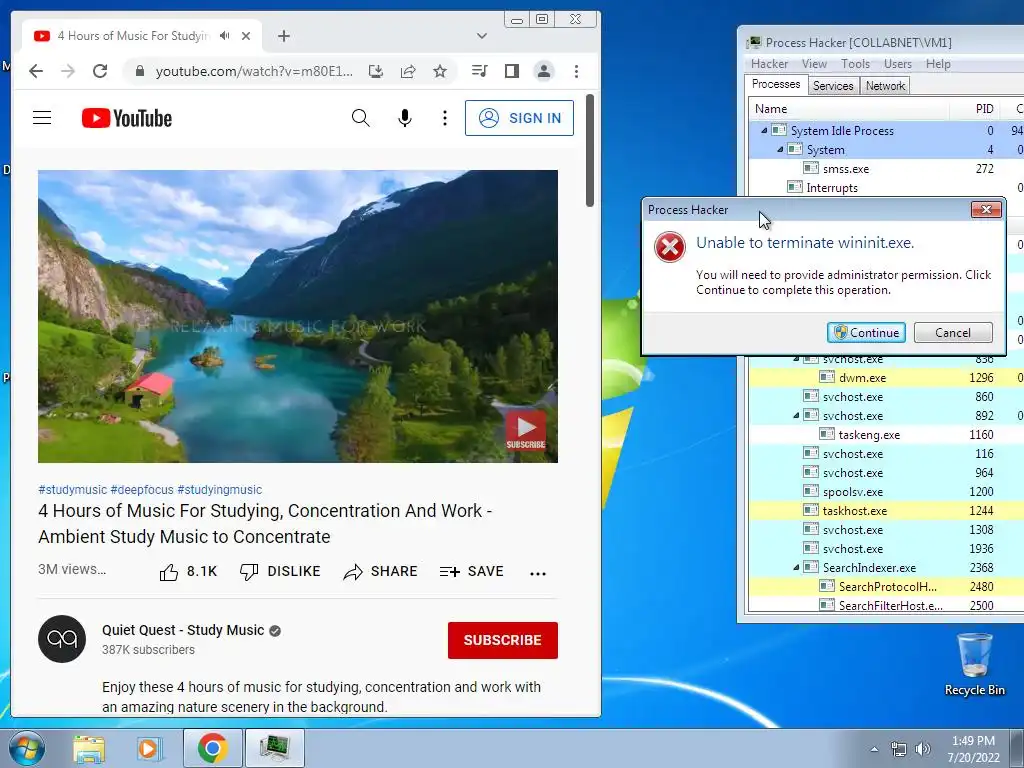The width and height of the screenshot is (1024, 768).
Task: Go forward in Chrome browser
Action: tap(68, 71)
